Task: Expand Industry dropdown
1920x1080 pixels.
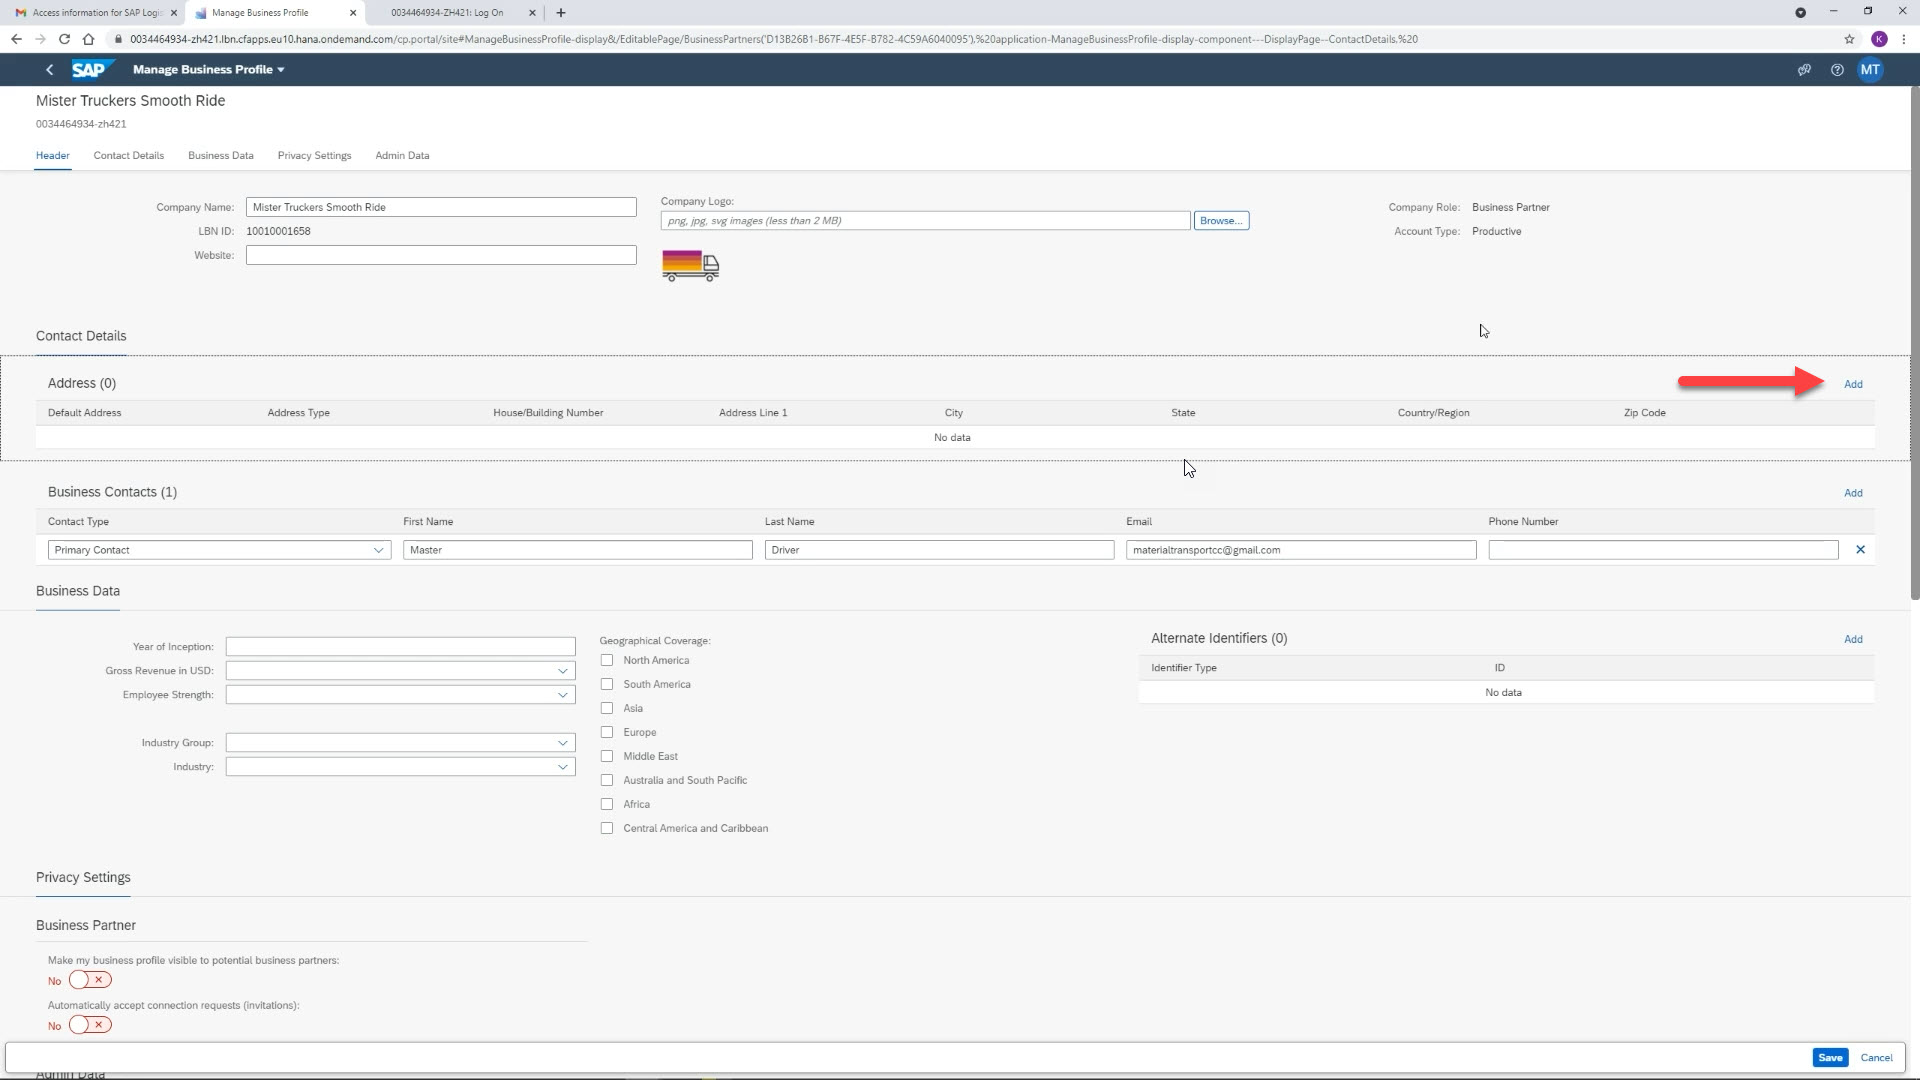Action: tap(563, 767)
